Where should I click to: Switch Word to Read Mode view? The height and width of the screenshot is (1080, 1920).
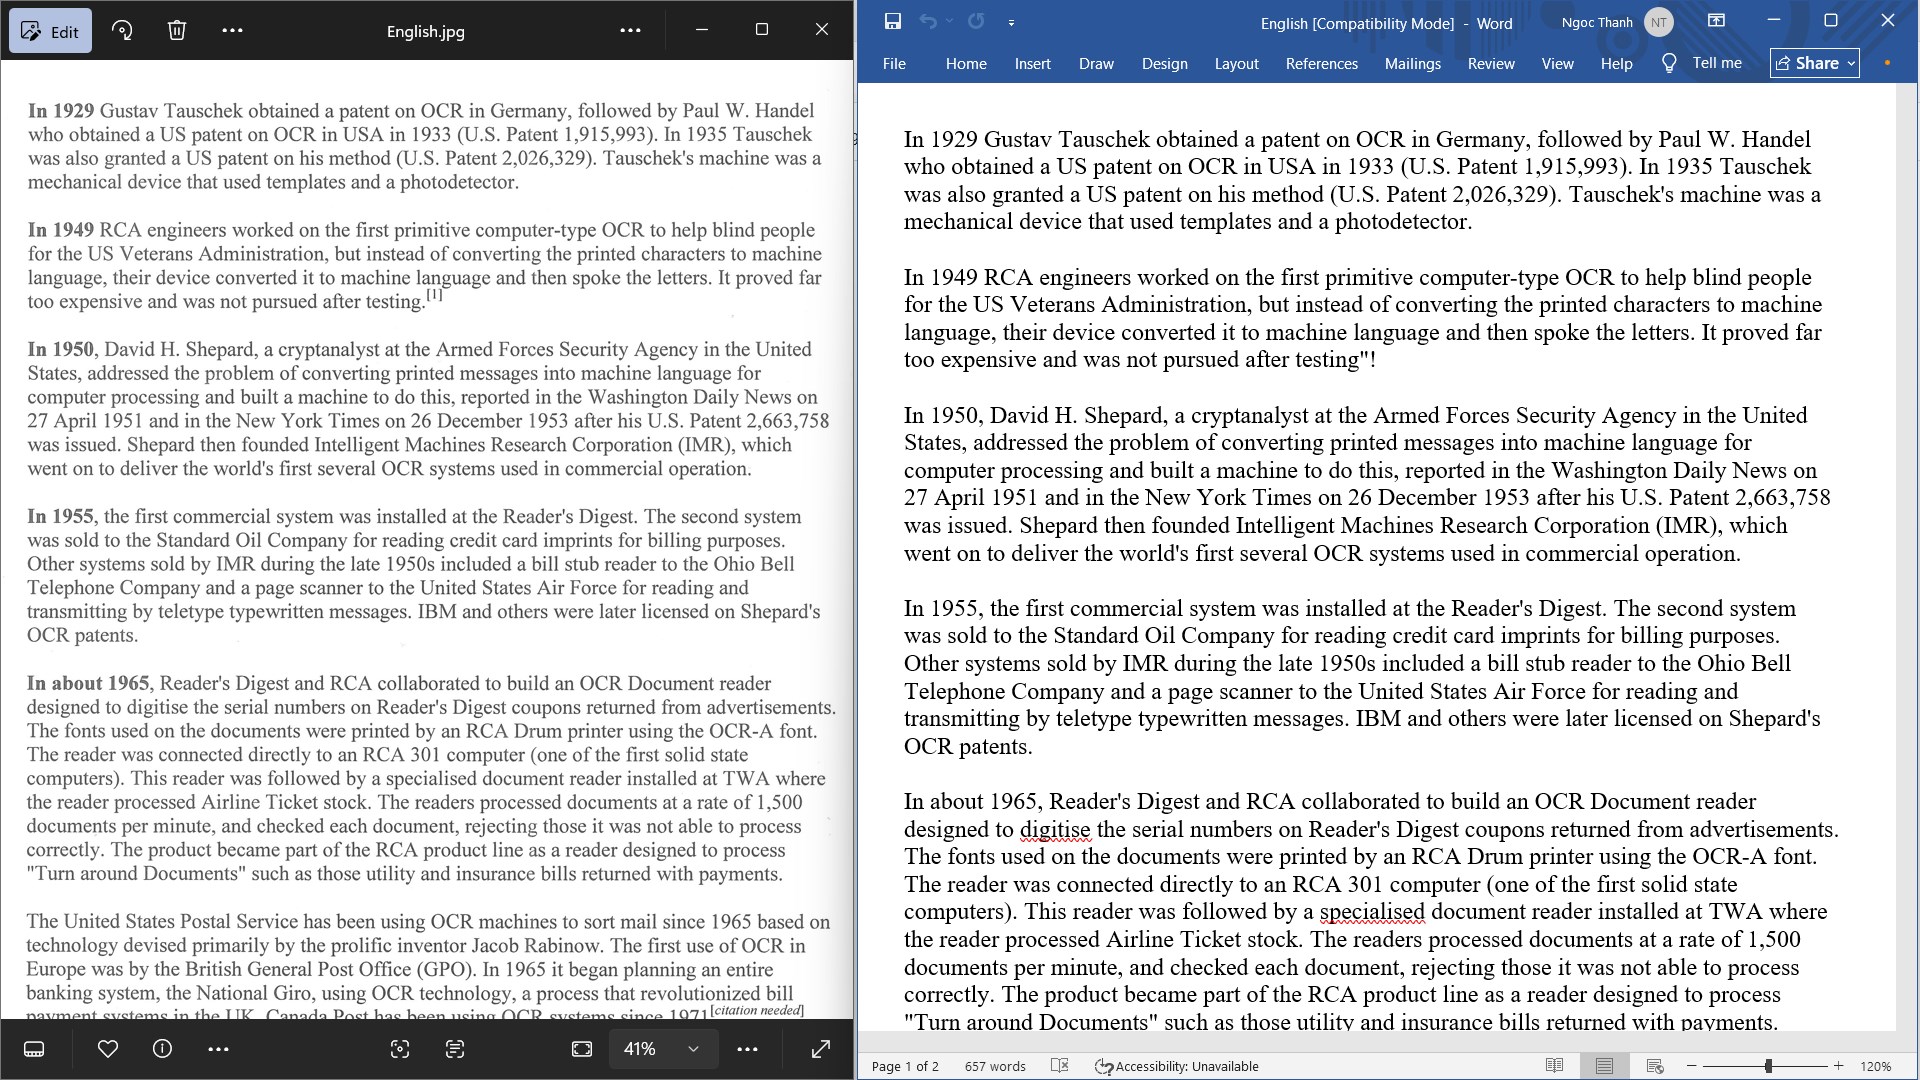pos(1554,1066)
